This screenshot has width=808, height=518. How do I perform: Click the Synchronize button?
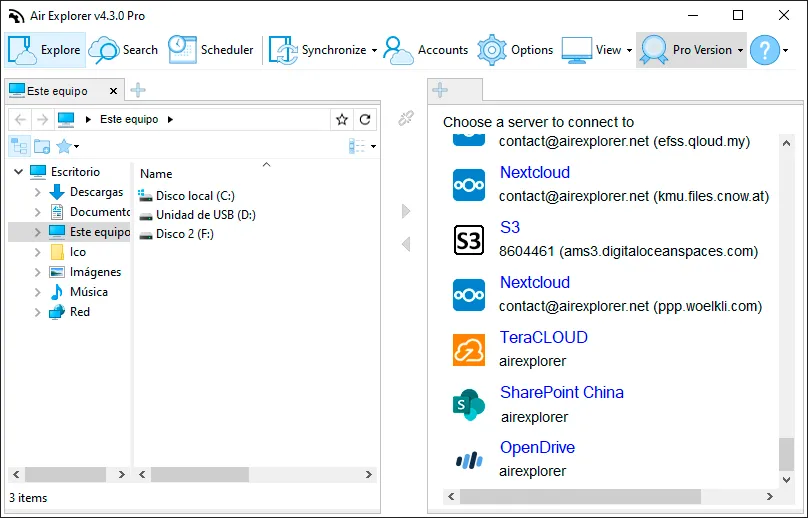[x=317, y=50]
